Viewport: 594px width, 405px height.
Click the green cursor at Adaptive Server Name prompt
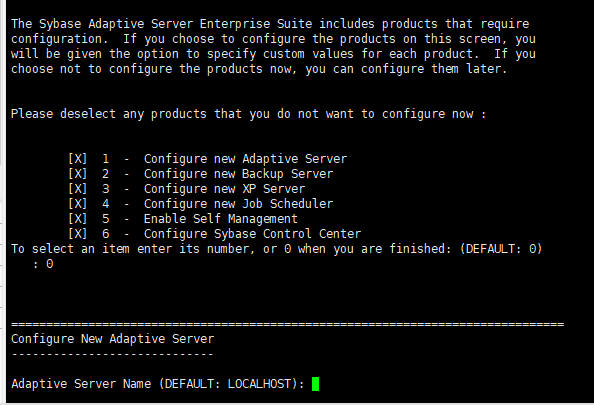point(315,384)
